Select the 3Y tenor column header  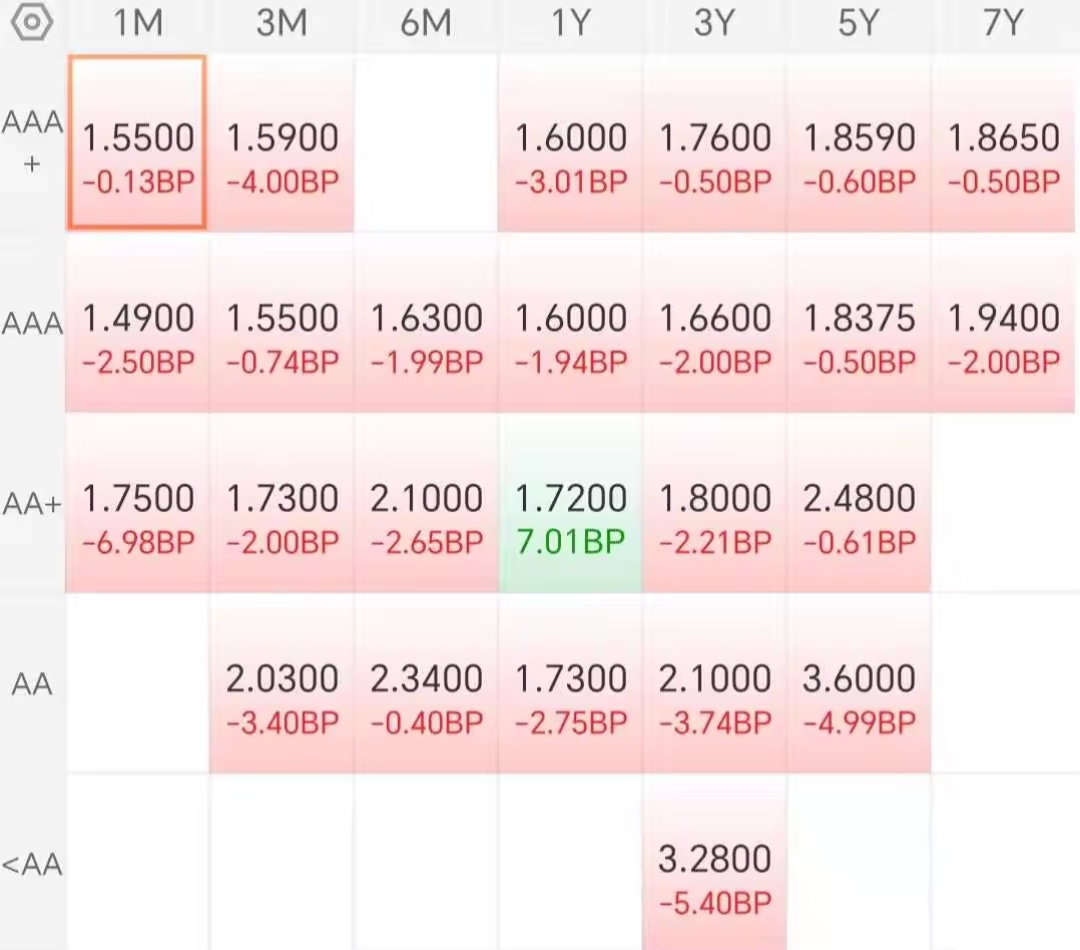click(x=714, y=23)
